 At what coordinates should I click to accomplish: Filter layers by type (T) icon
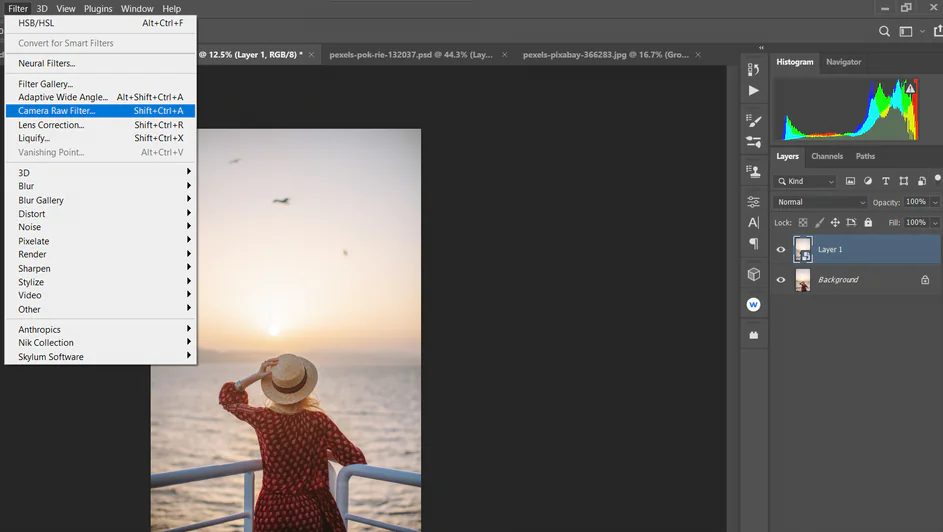[x=885, y=181]
